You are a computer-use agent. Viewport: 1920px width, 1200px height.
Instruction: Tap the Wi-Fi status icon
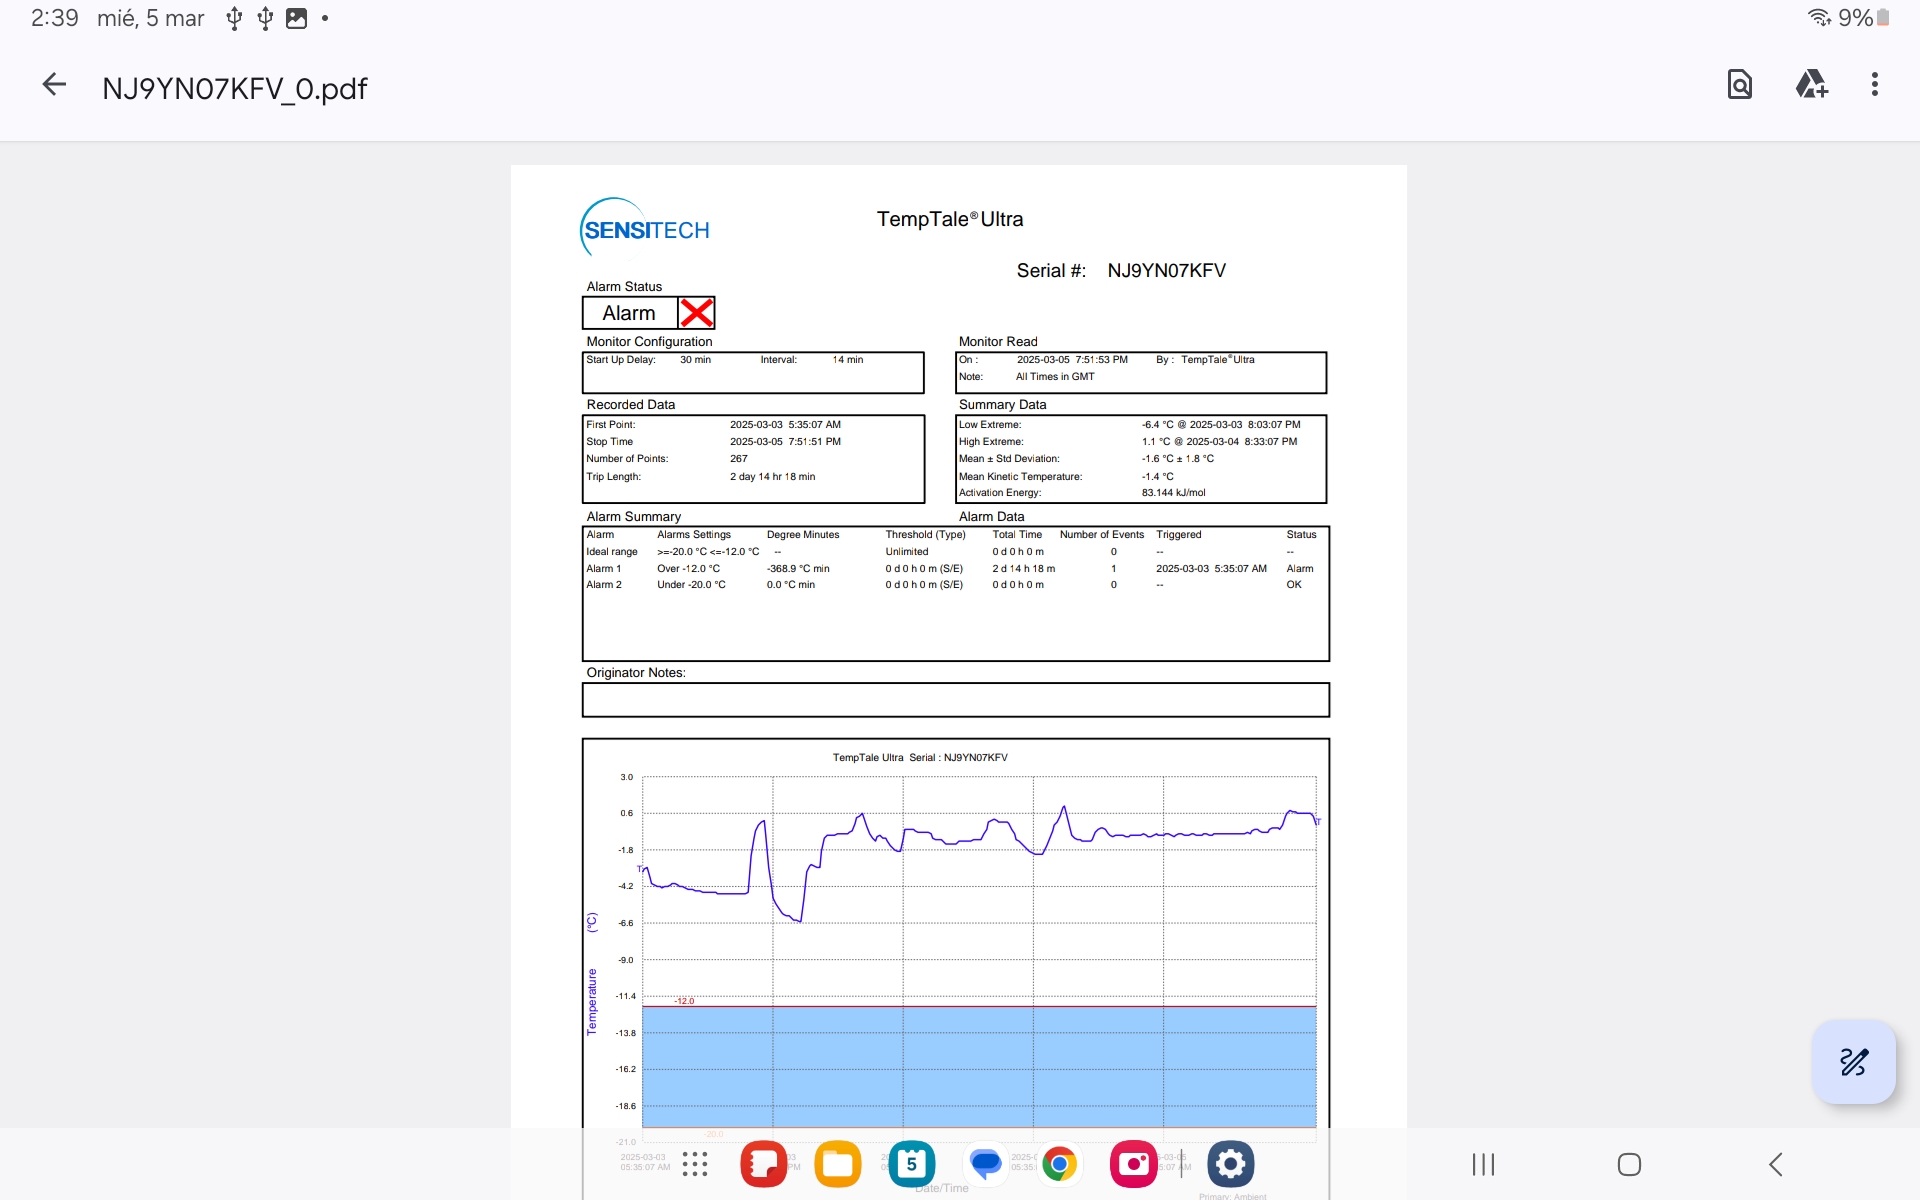click(x=1820, y=18)
